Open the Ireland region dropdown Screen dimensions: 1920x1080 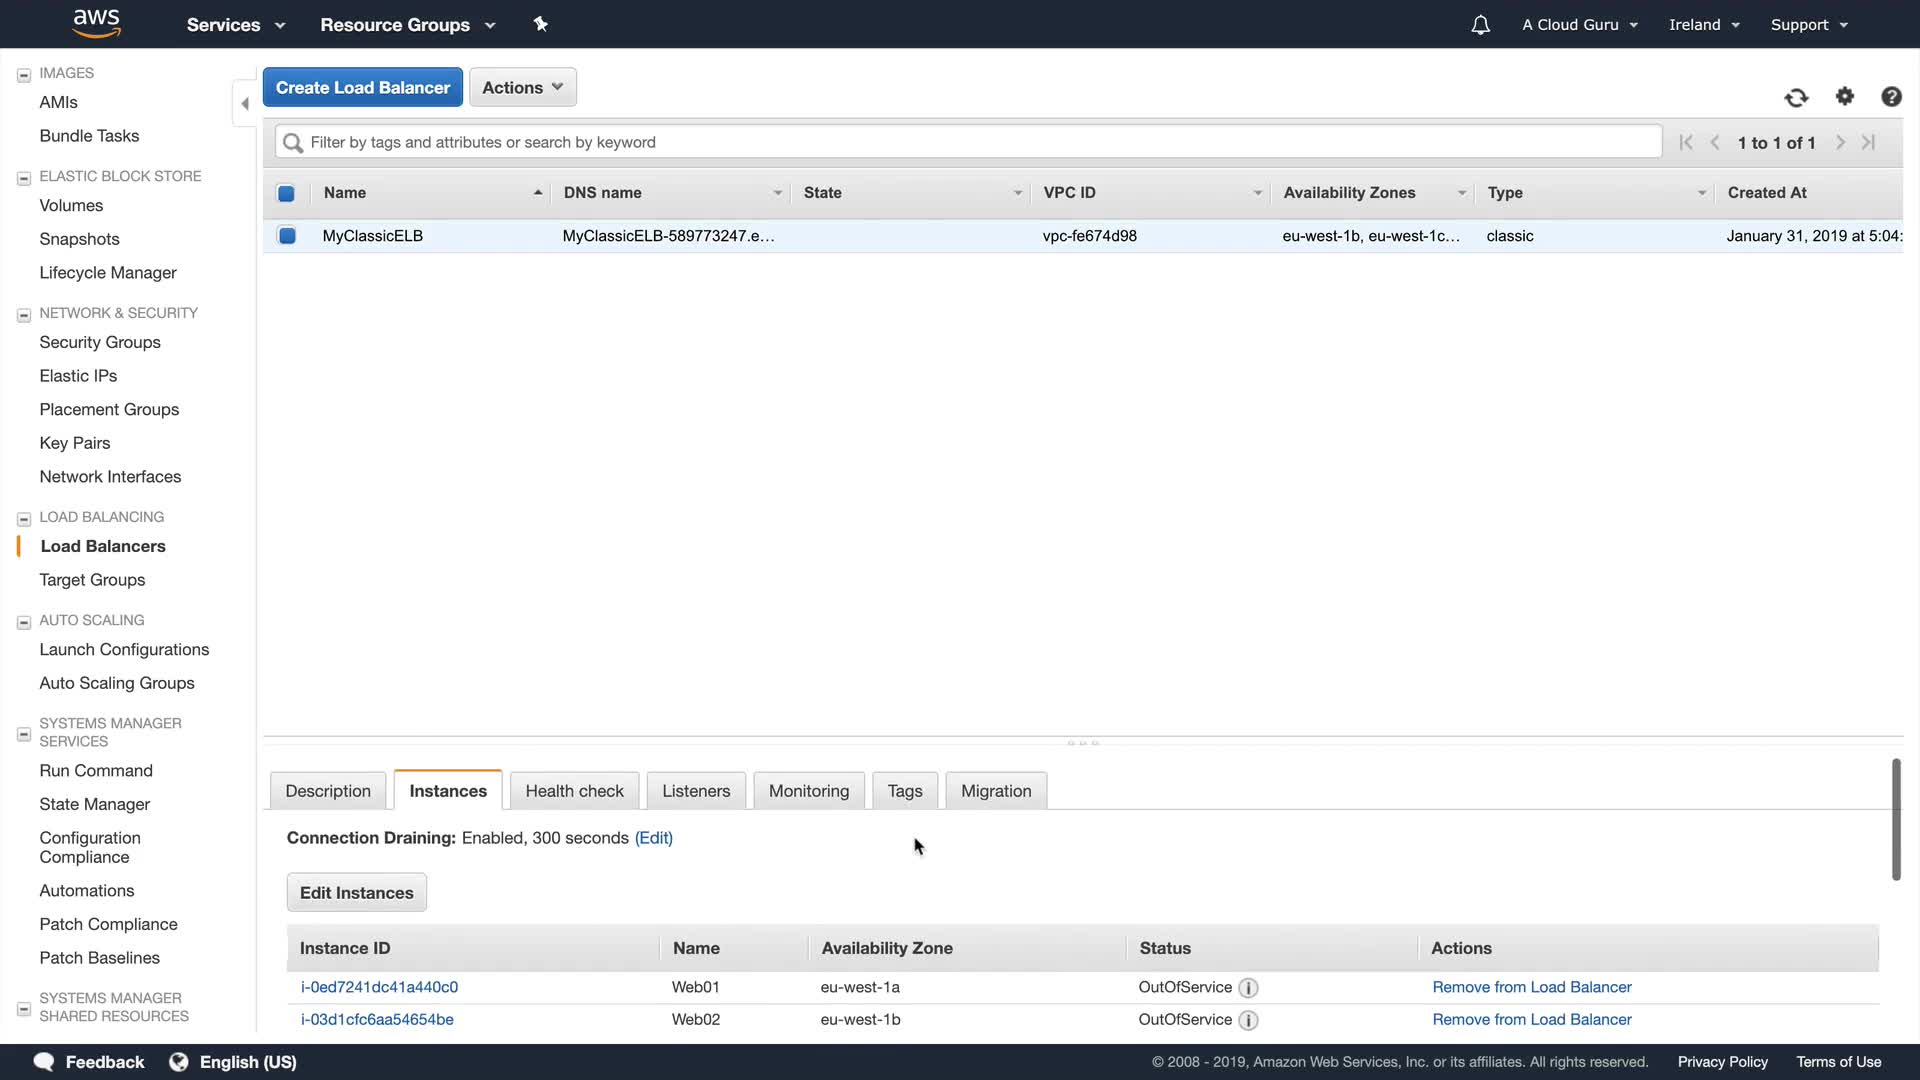tap(1704, 25)
